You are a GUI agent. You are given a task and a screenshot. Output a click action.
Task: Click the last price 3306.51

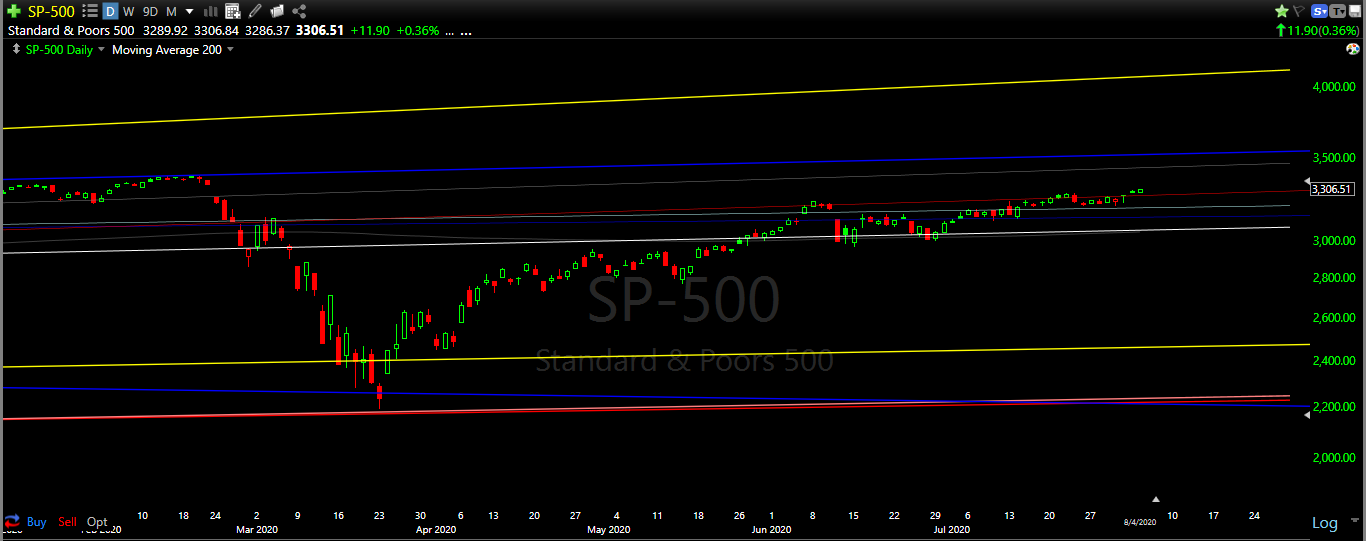[319, 30]
